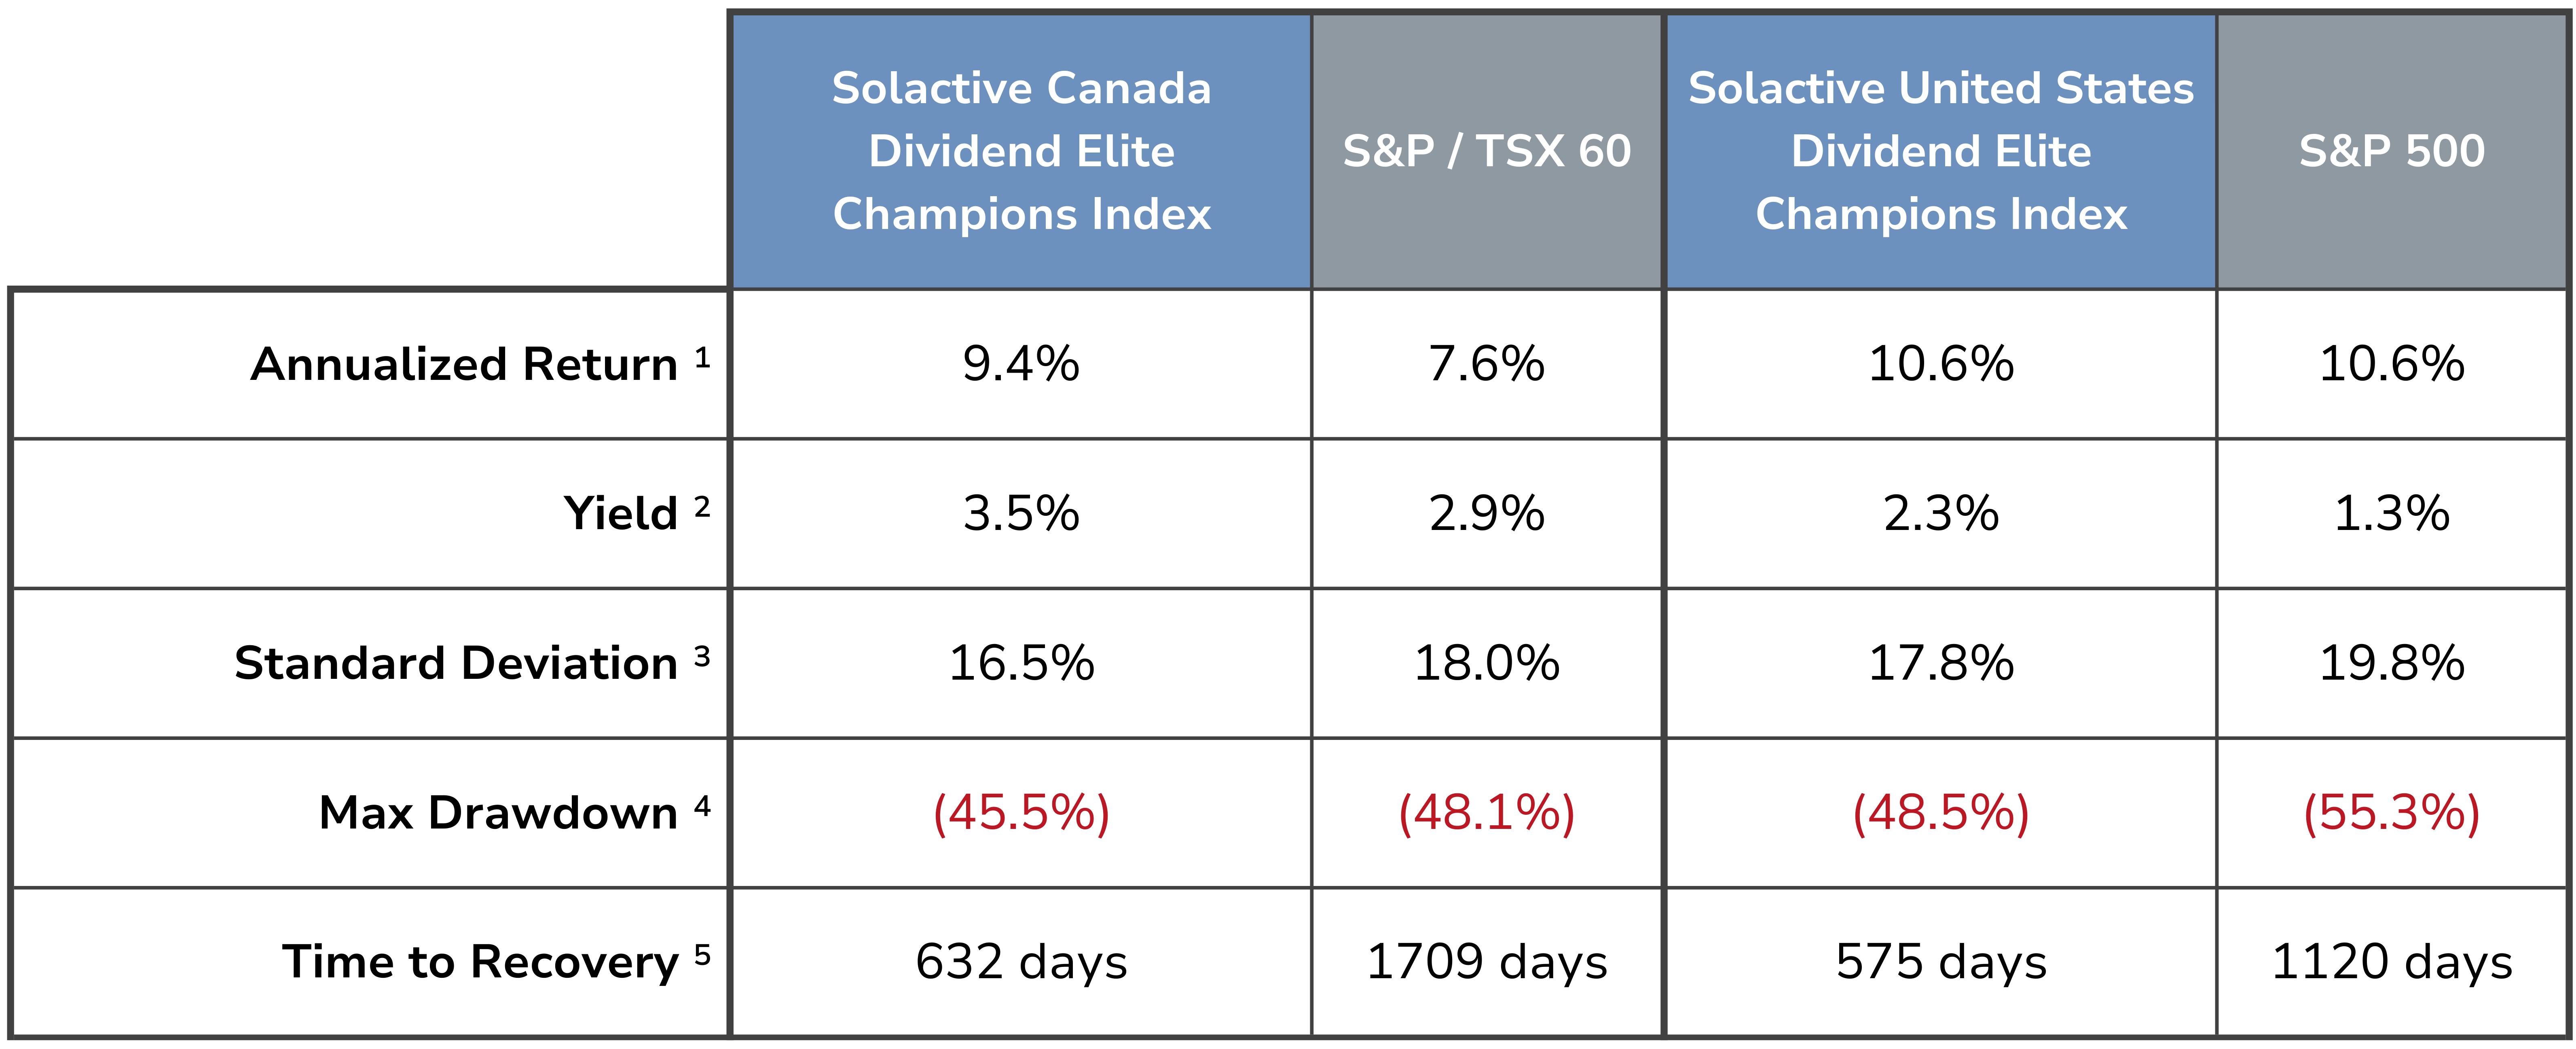Screen dimensions: 2576x1049
Task: Select the red (55.3%) drawdown cell
Action: tap(2392, 812)
